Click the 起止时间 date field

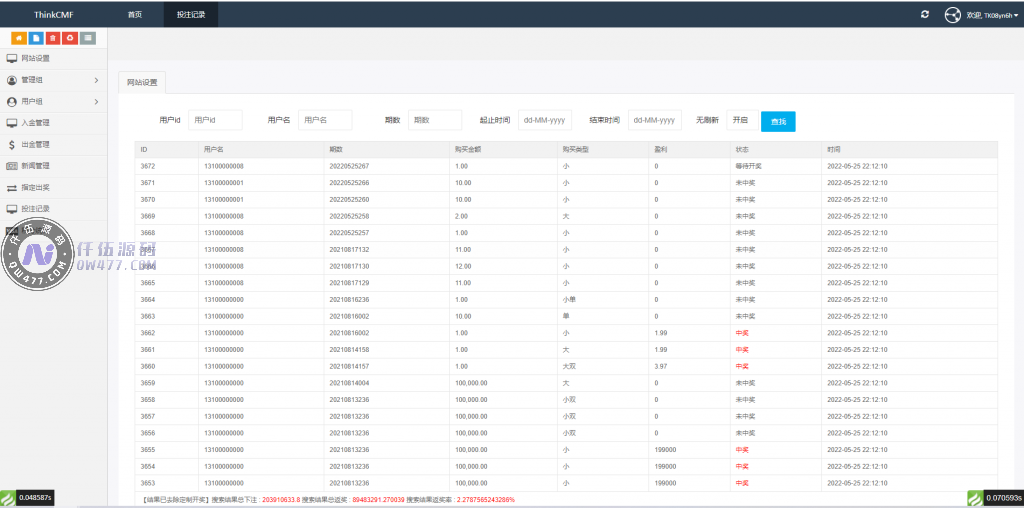(x=544, y=120)
